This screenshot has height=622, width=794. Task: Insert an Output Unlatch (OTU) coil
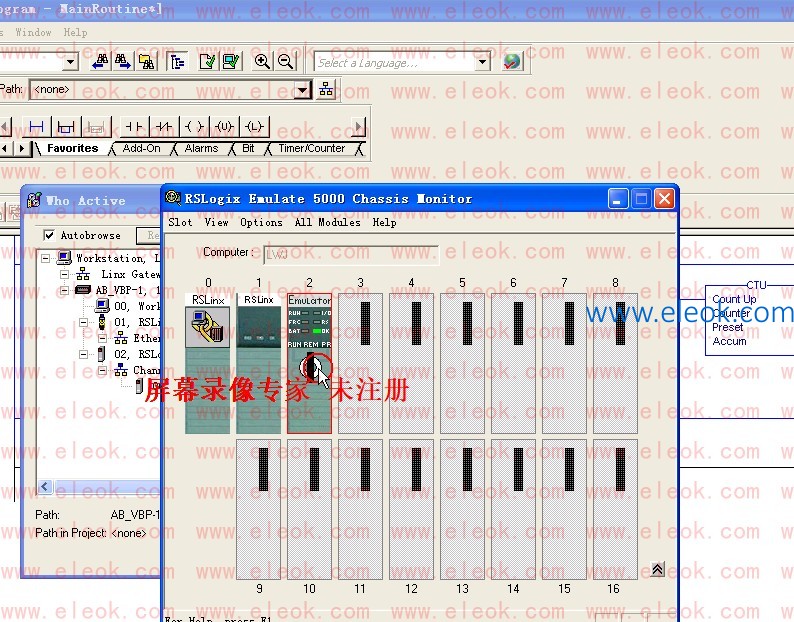pos(224,126)
